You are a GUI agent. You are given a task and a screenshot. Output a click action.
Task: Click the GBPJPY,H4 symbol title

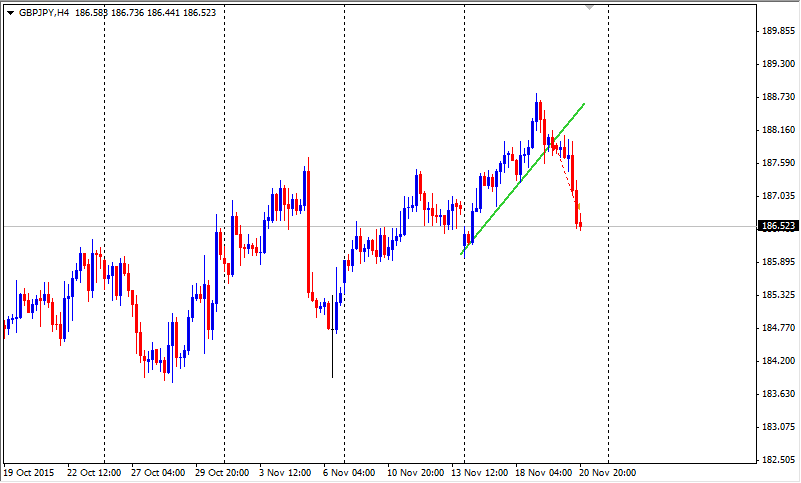[44, 13]
